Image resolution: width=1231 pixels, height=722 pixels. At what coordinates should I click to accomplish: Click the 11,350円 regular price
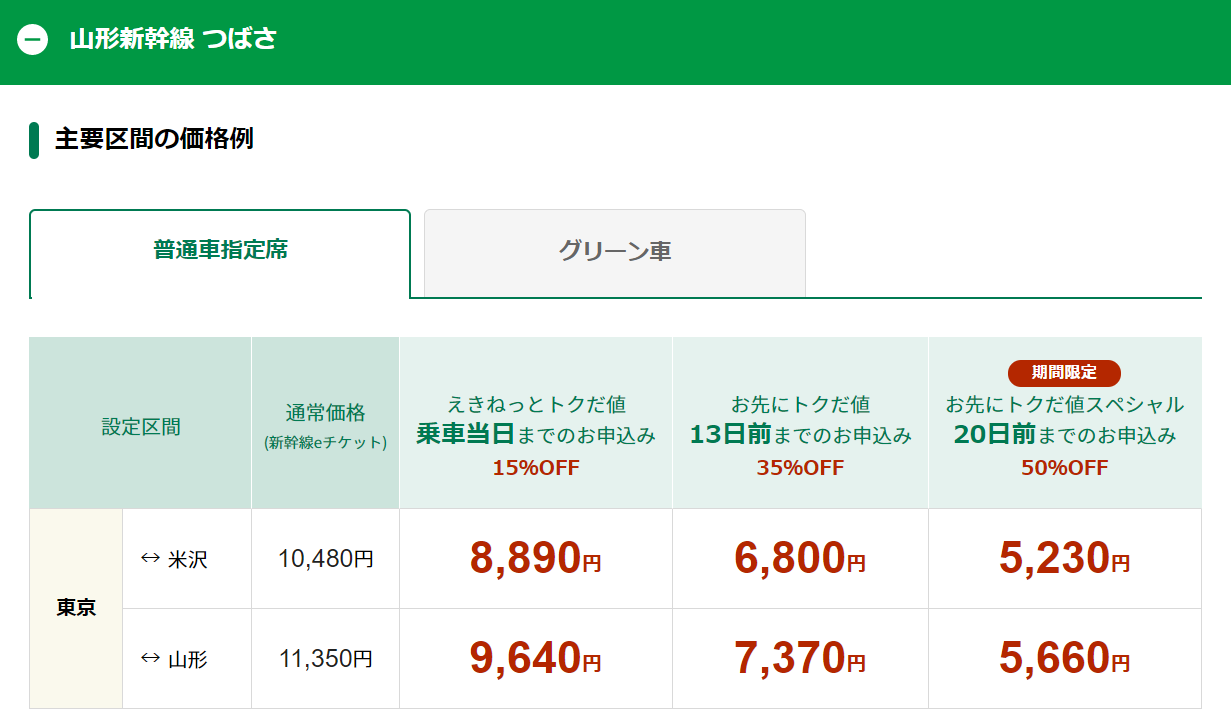point(325,659)
